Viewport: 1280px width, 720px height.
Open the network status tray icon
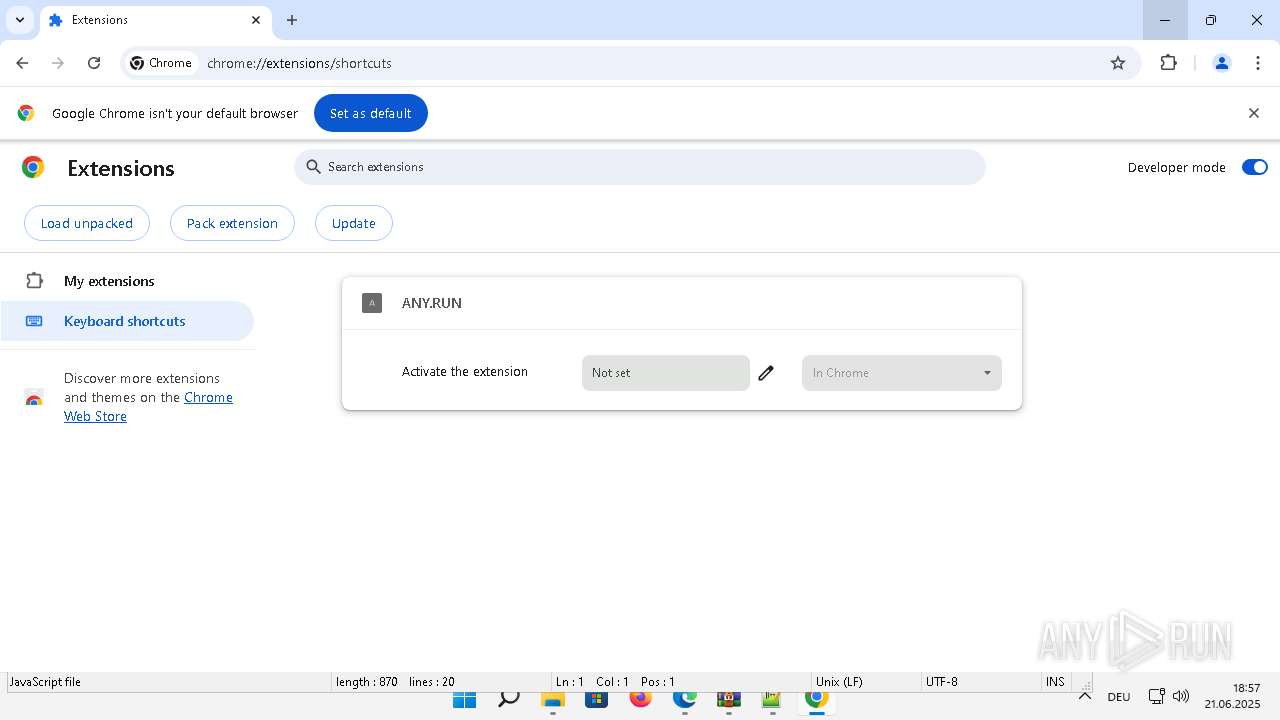click(1156, 696)
